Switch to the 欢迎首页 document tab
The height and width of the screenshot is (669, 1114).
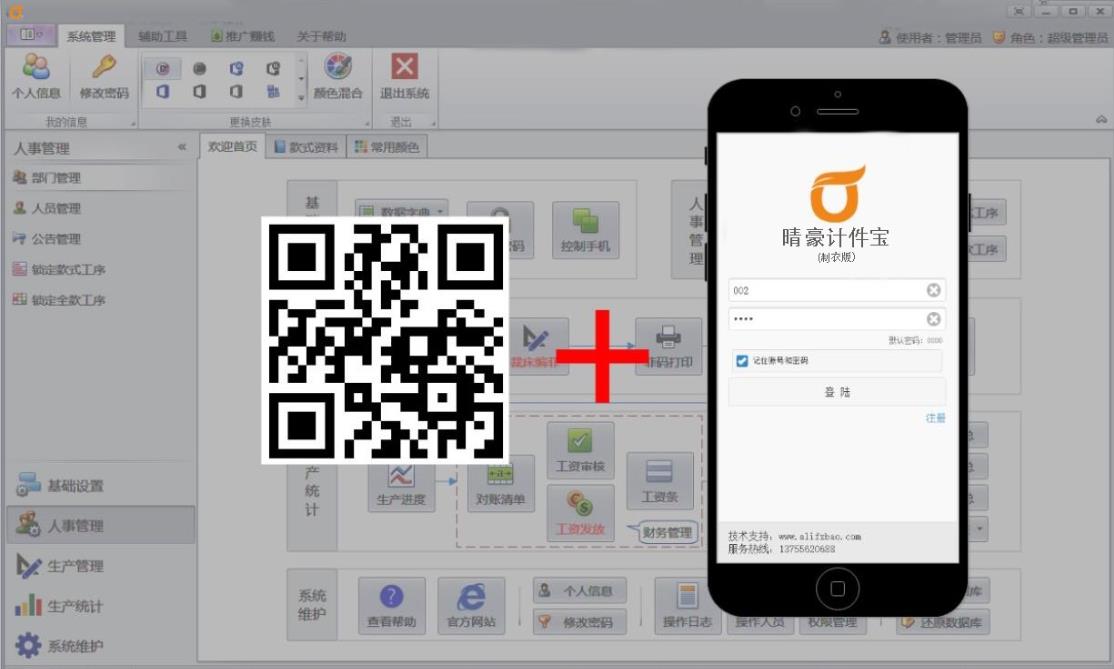(232, 146)
